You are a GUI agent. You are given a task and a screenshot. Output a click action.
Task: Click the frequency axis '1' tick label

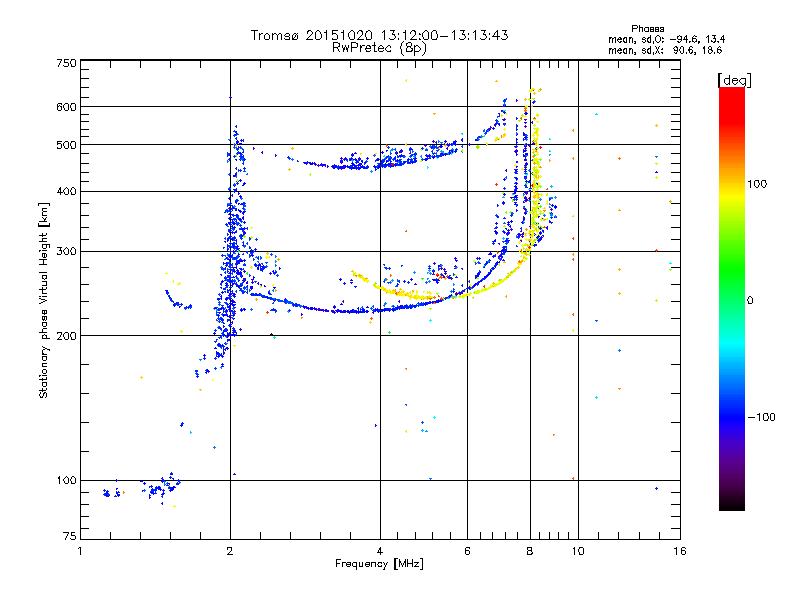click(x=80, y=551)
